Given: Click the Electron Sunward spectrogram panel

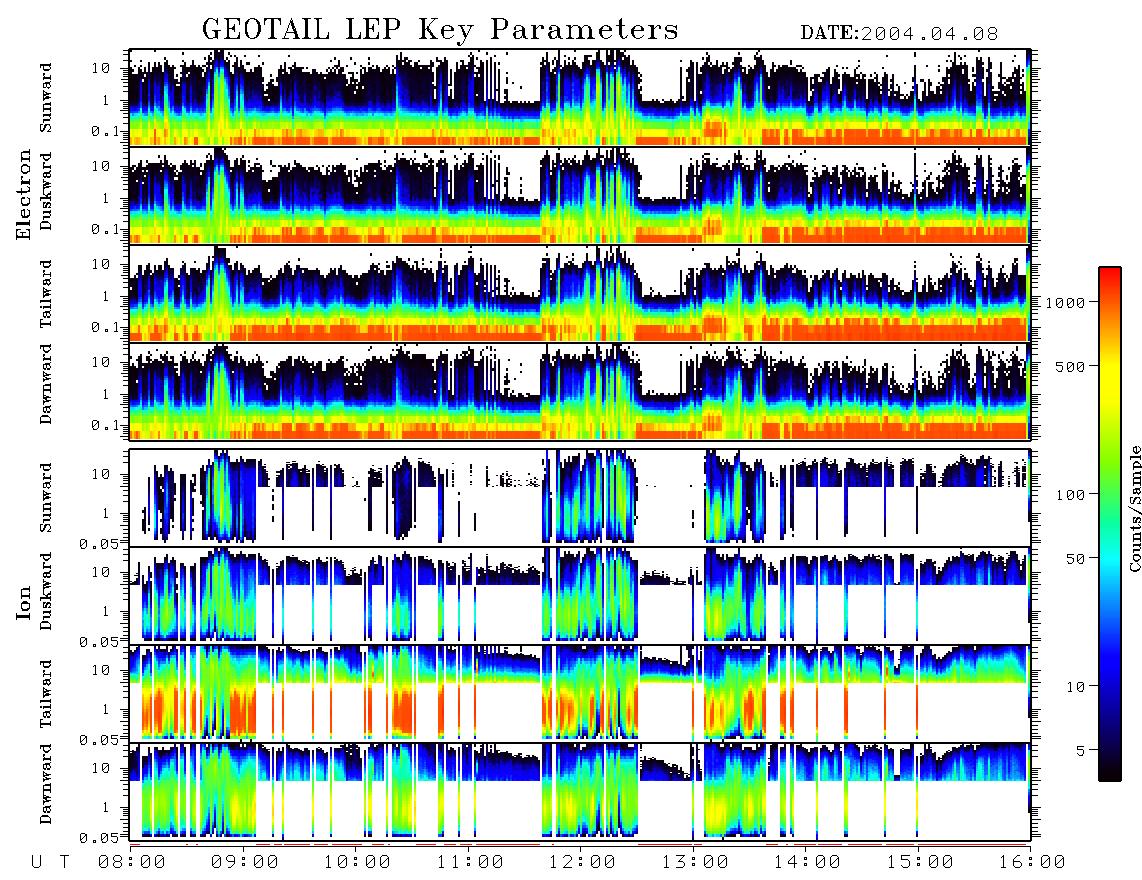Looking at the screenshot, I should tap(580, 97).
